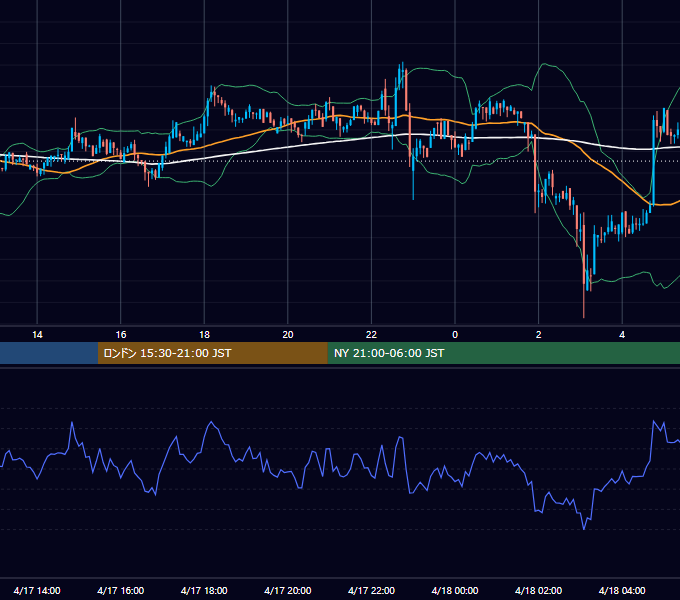
Task: Click the 4/18 00:00 time label
Action: click(x=455, y=590)
